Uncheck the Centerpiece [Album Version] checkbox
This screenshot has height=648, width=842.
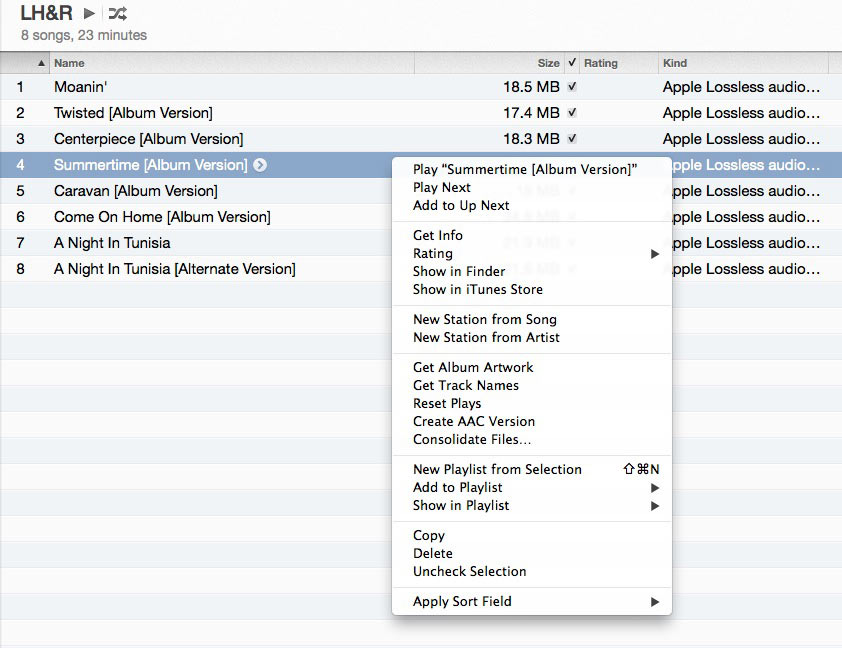pyautogui.click(x=570, y=139)
